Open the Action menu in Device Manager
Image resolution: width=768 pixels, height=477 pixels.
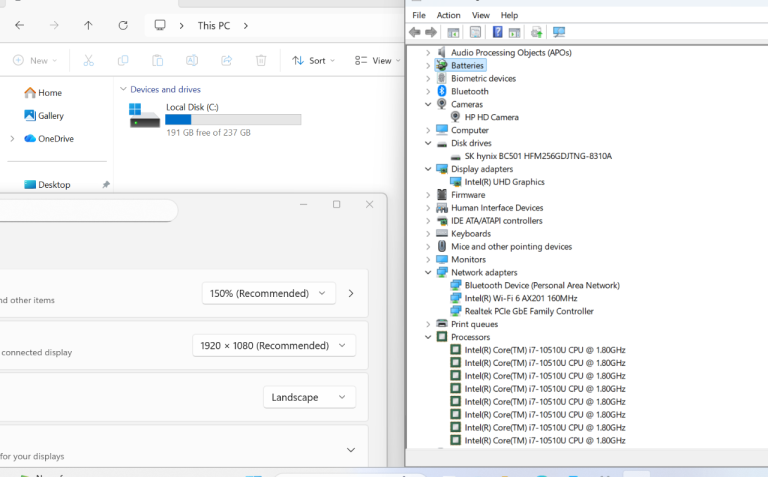click(x=448, y=15)
